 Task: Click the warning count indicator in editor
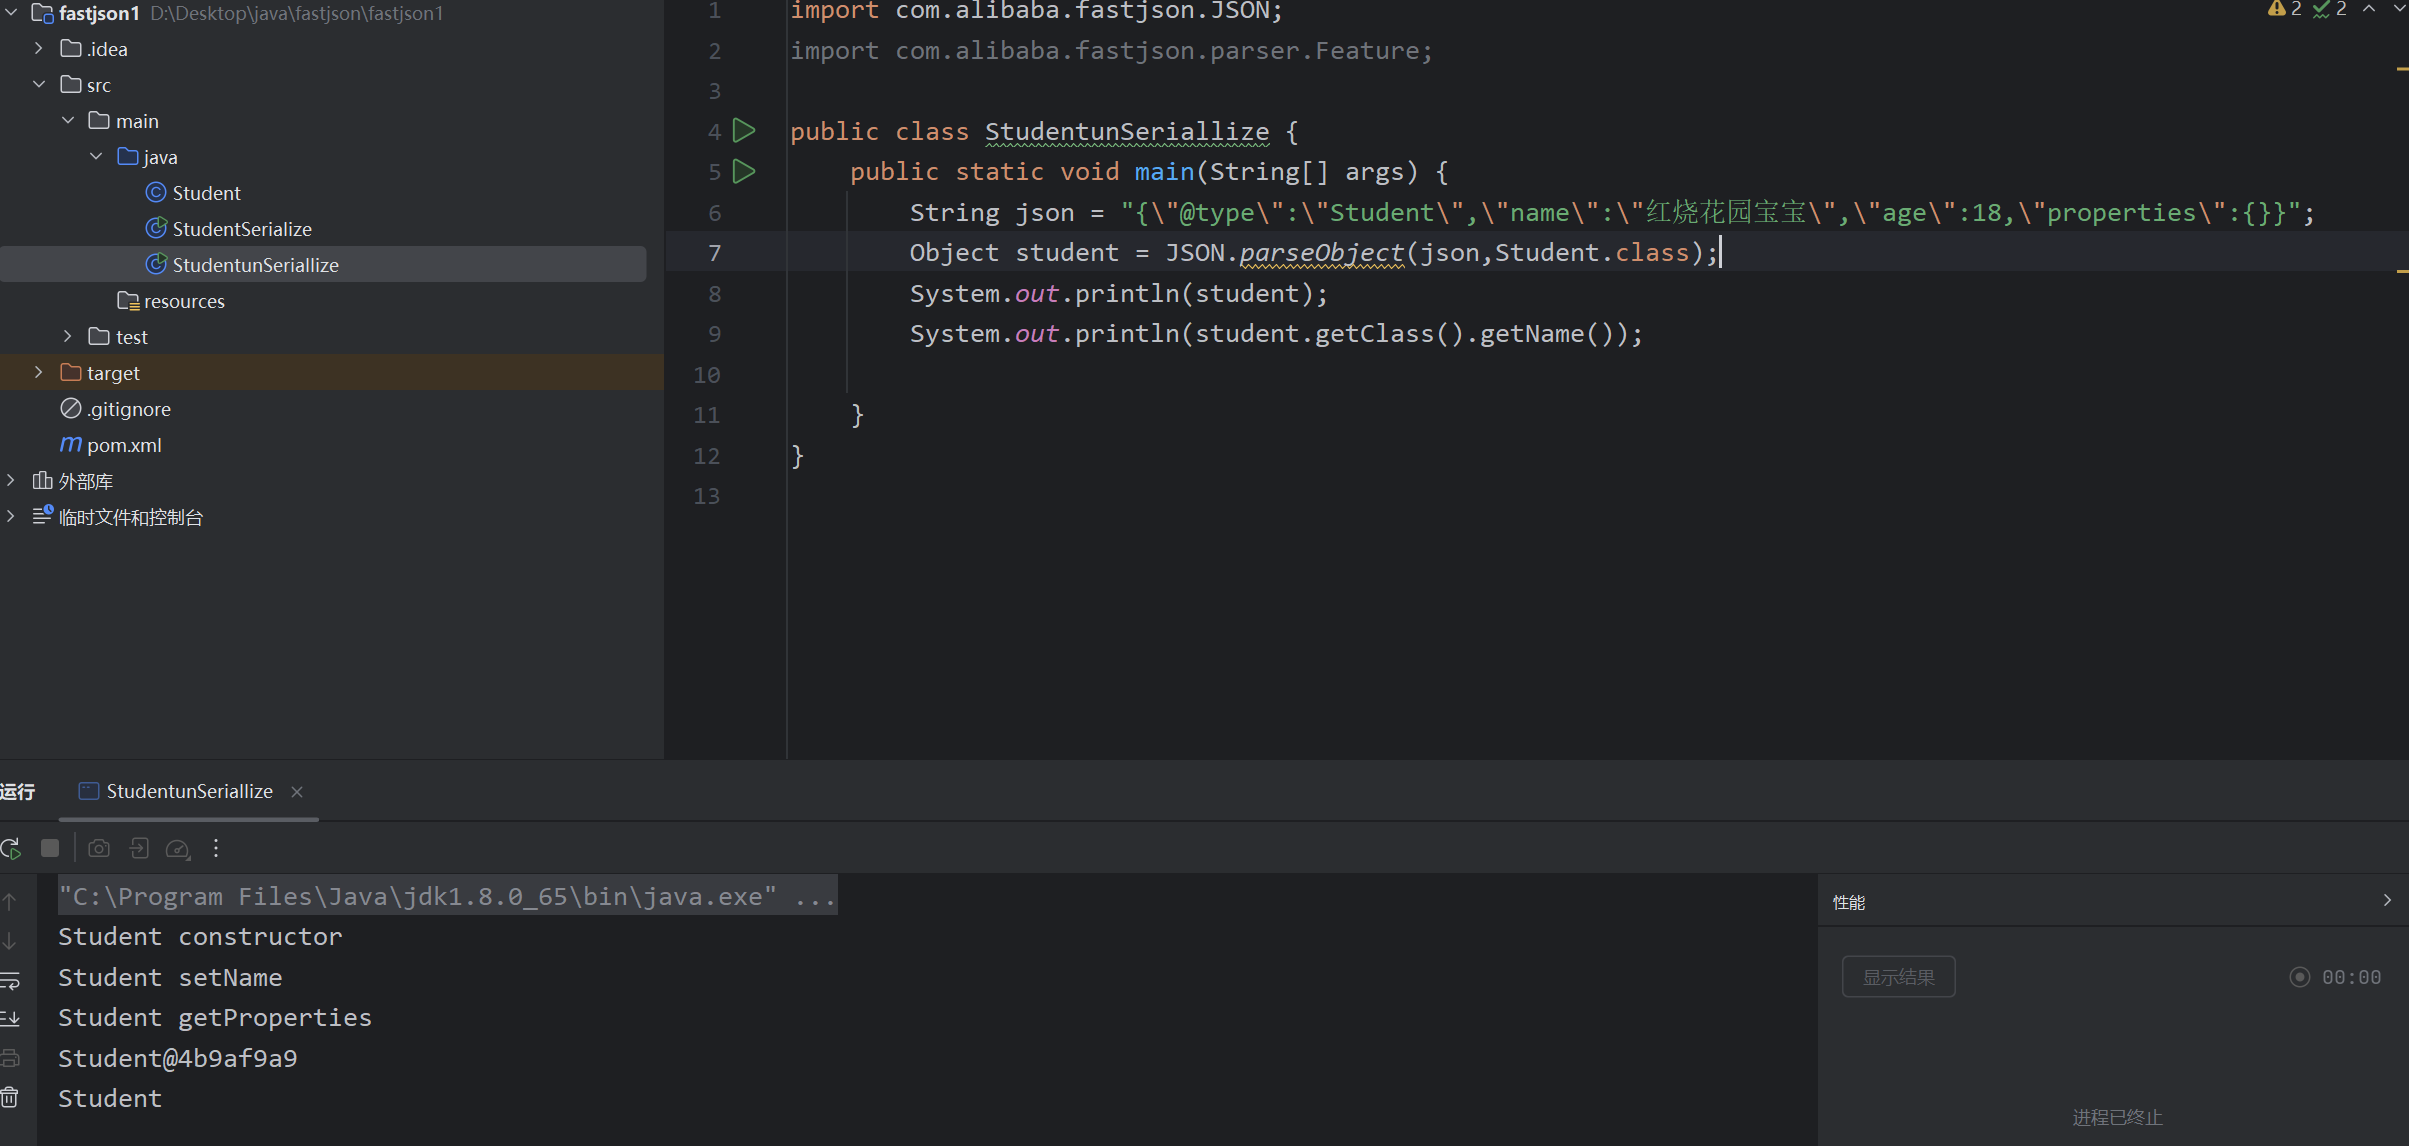pos(2284,9)
